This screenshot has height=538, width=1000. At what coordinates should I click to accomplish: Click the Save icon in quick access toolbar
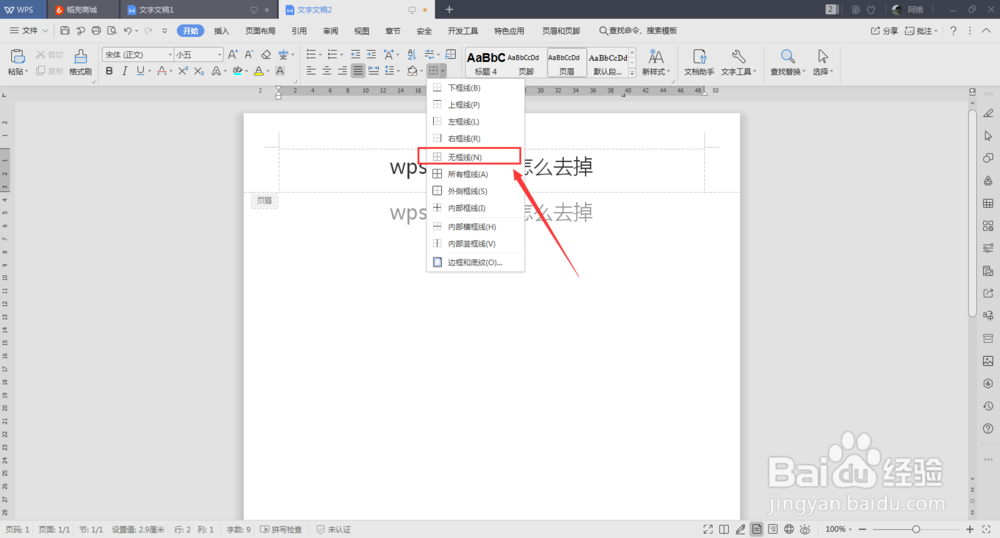point(65,31)
